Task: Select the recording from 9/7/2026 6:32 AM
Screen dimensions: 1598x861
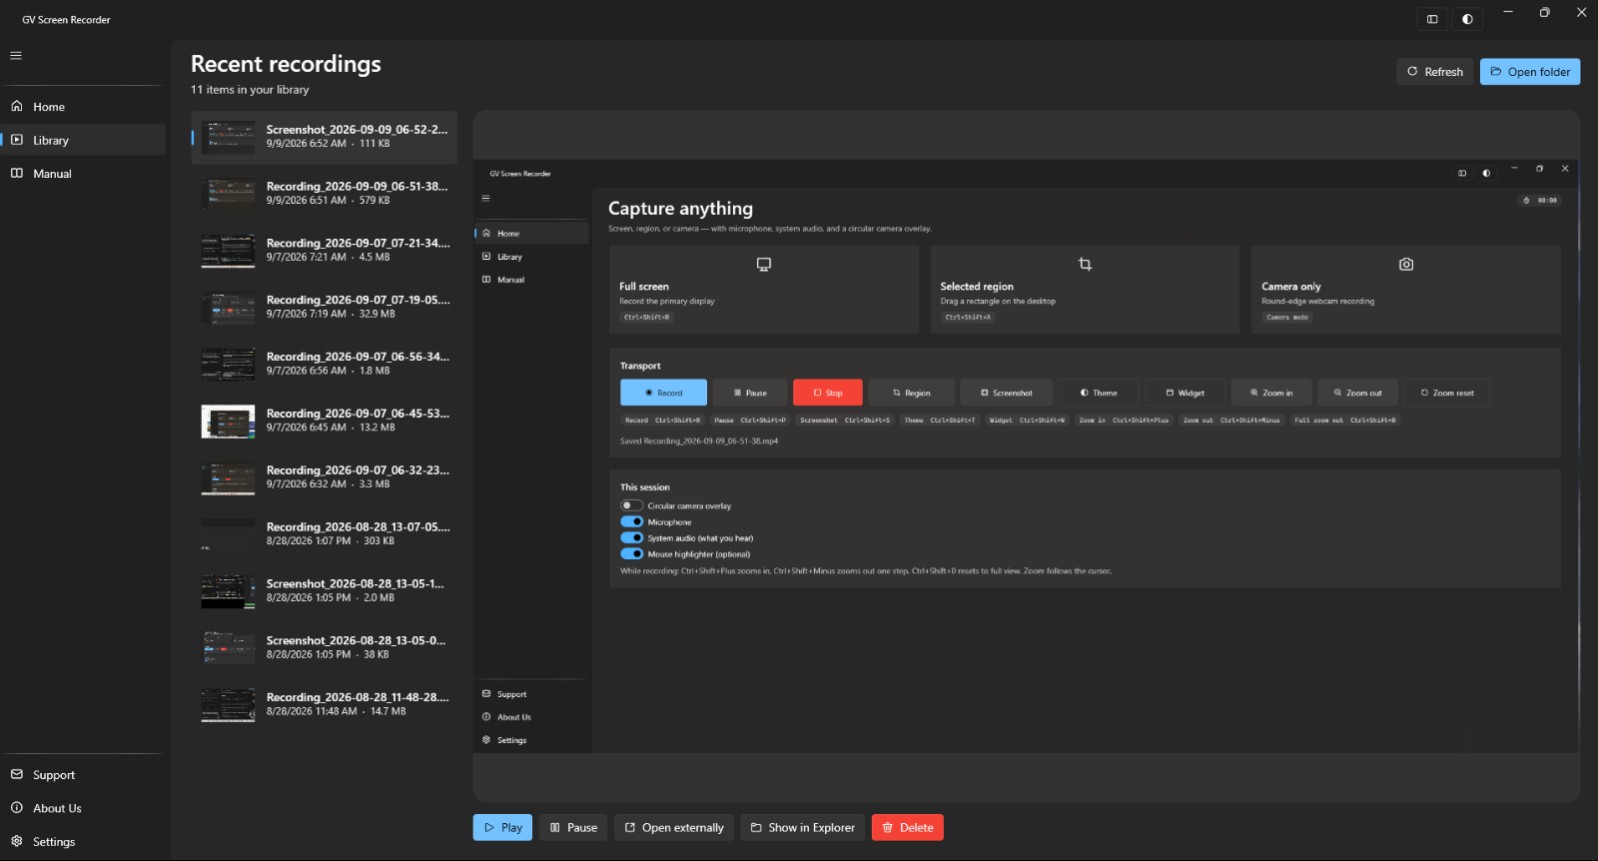Action: click(x=324, y=478)
